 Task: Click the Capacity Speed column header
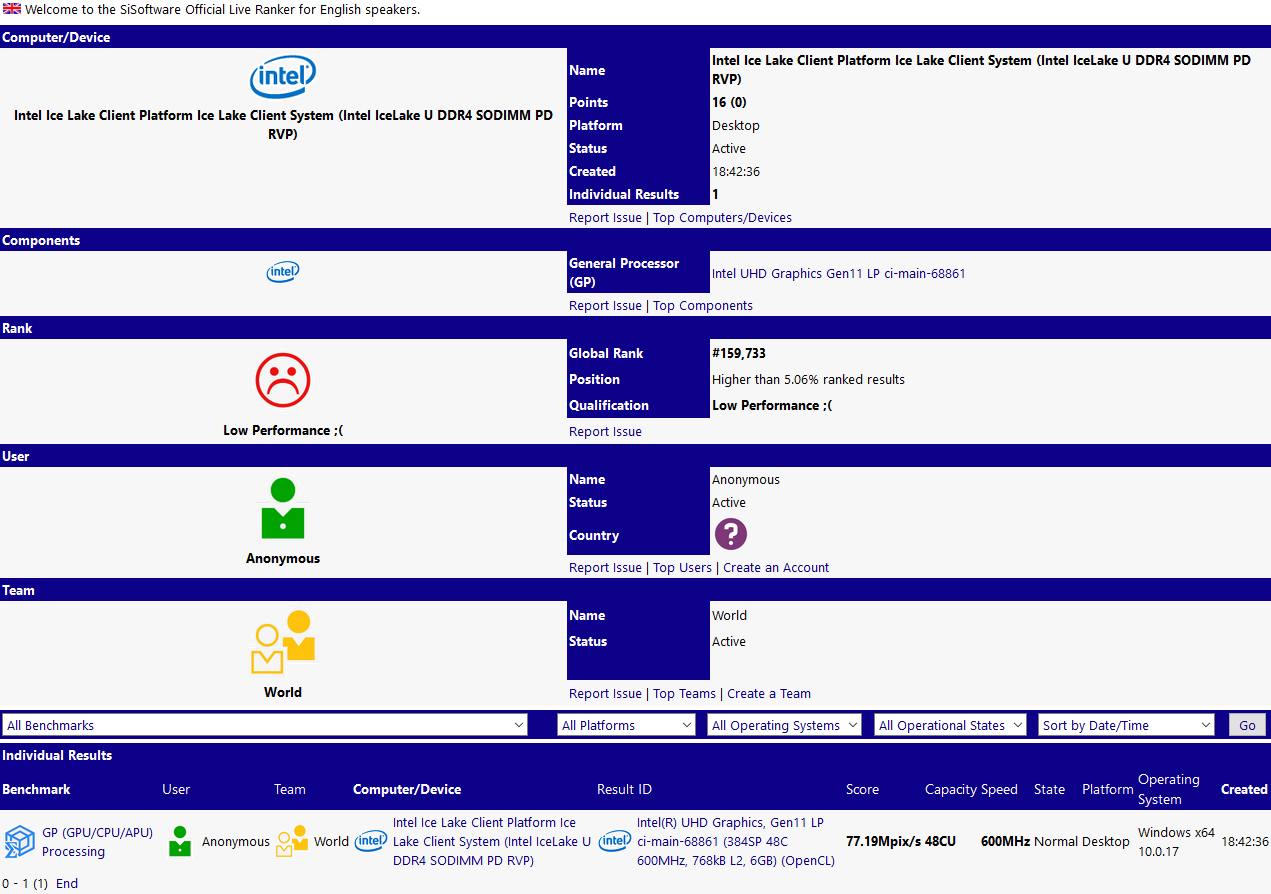[971, 789]
